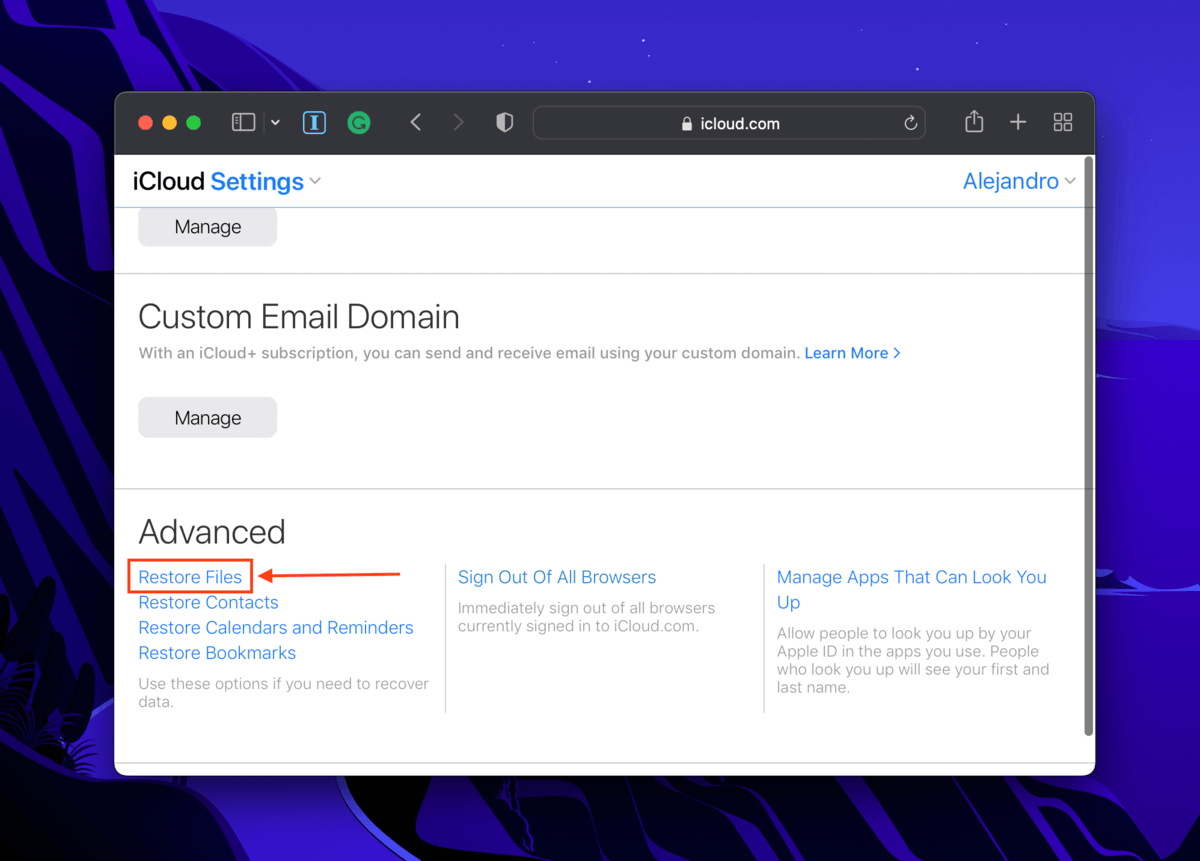Close the Safari window
Image resolution: width=1200 pixels, height=861 pixels.
coord(145,123)
